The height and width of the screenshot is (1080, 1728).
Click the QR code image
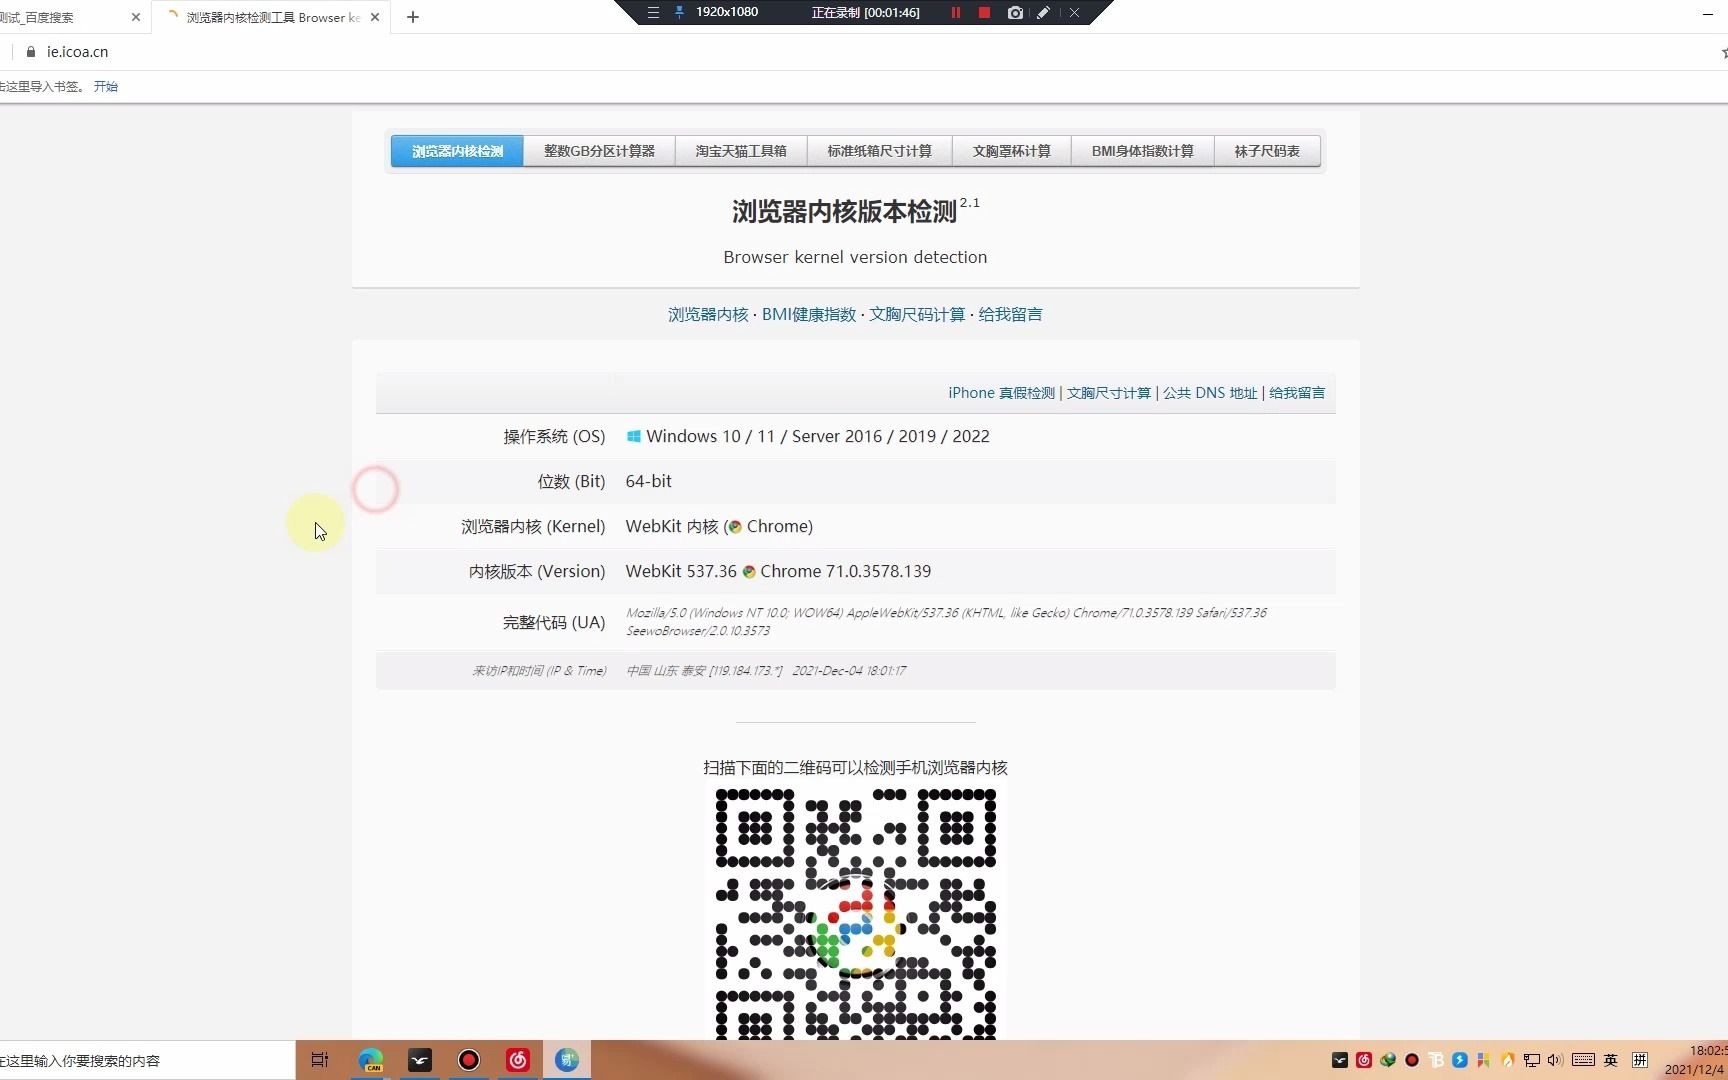(x=856, y=914)
